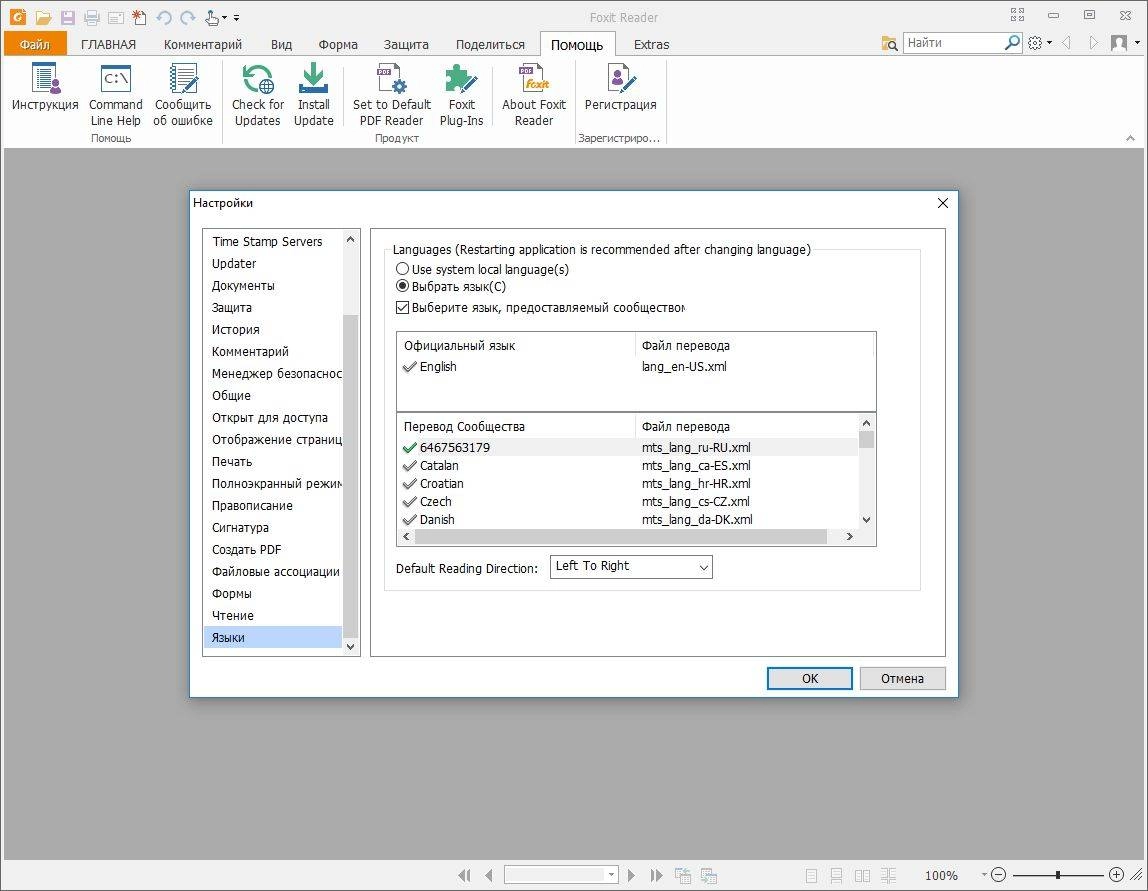Click the Install Update icon
This screenshot has width=1148, height=891.
[313, 94]
